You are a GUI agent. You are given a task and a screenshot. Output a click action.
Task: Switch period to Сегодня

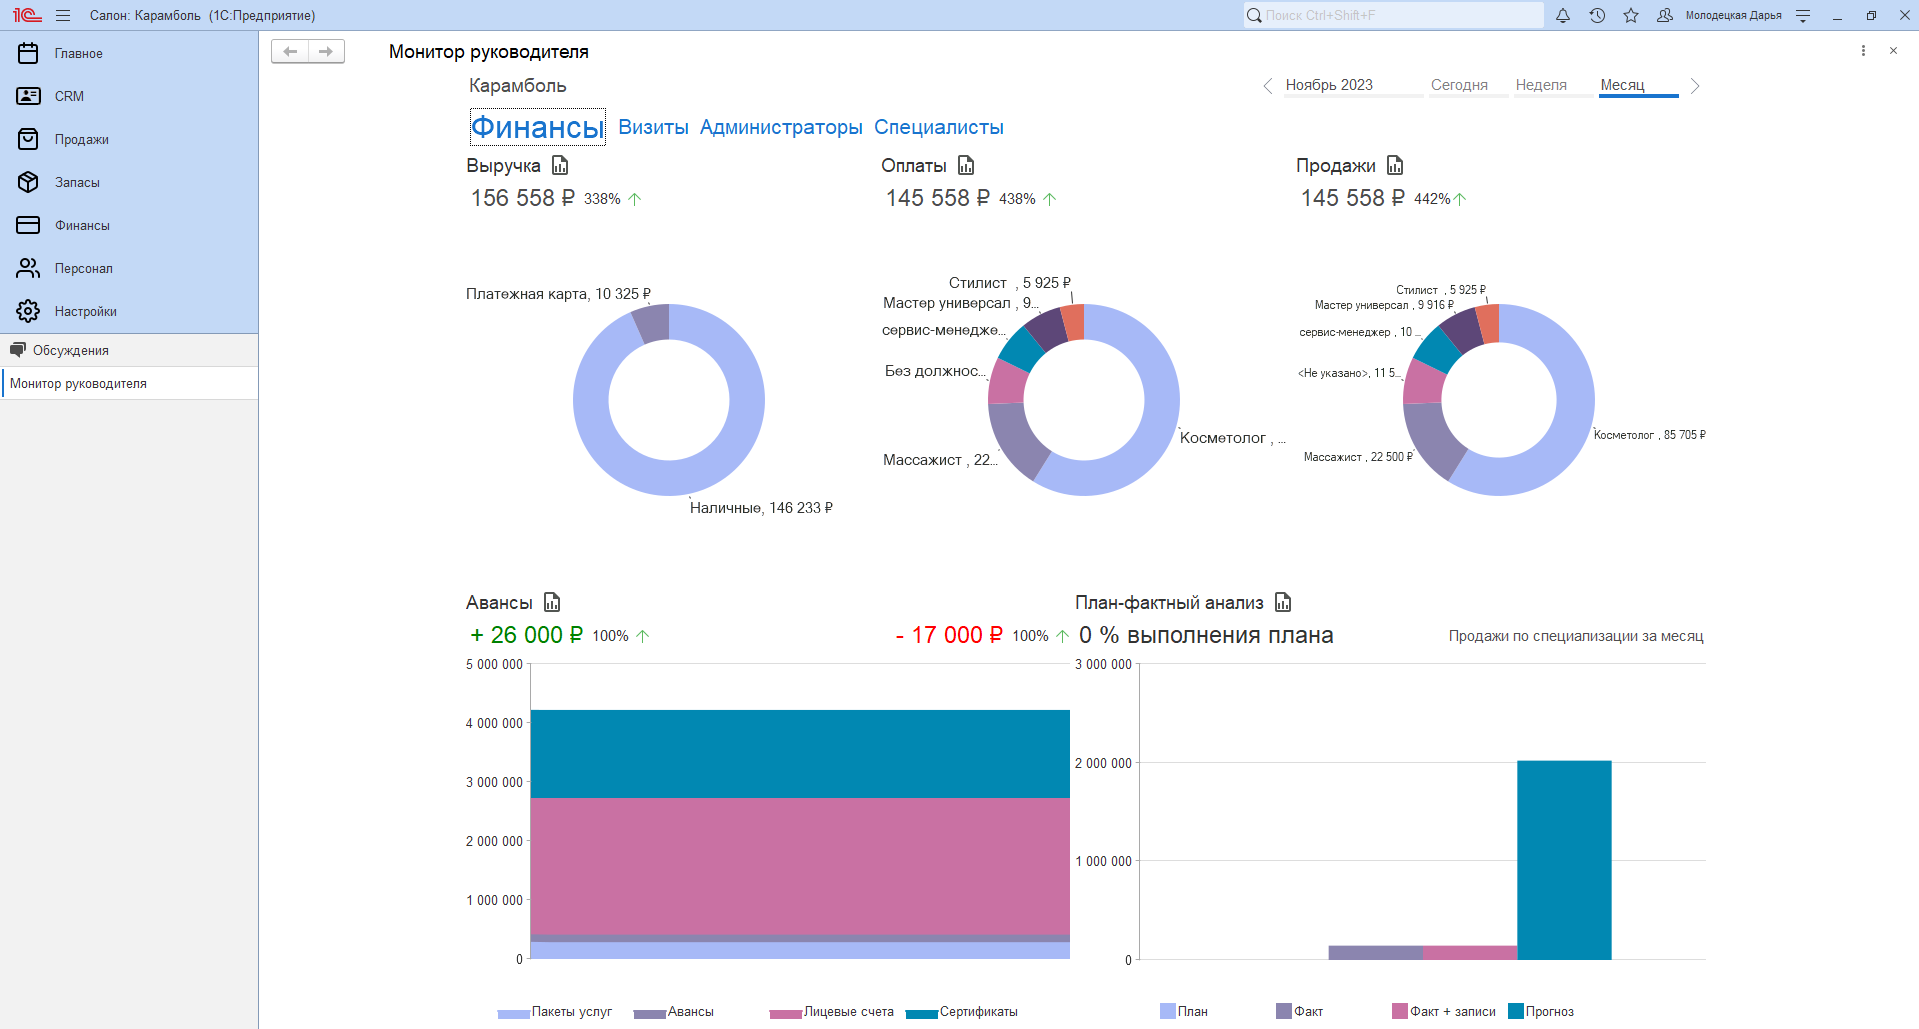click(1459, 86)
